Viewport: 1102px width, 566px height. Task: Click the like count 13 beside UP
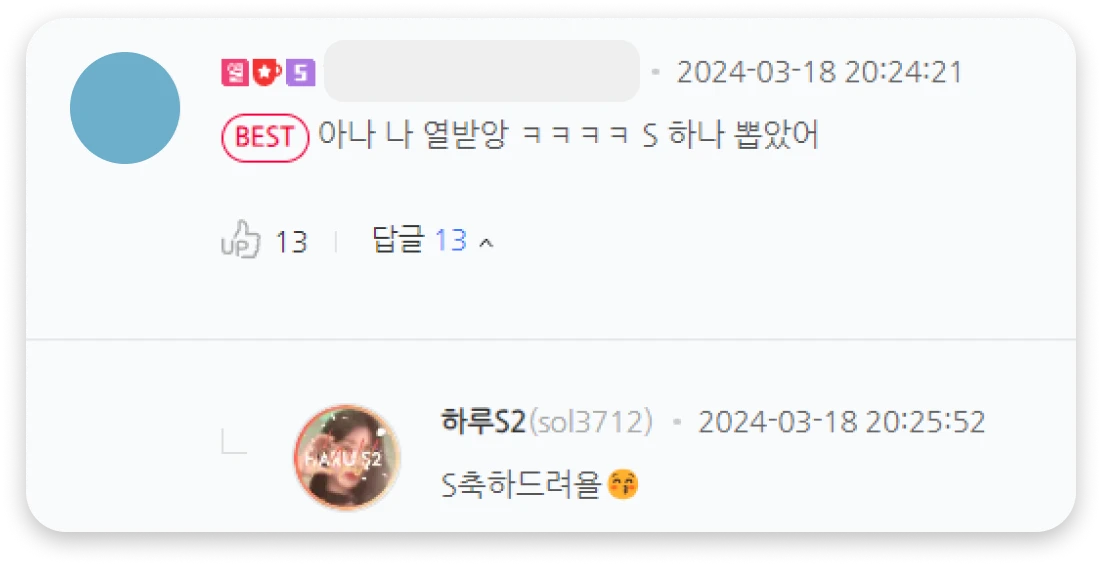291,242
